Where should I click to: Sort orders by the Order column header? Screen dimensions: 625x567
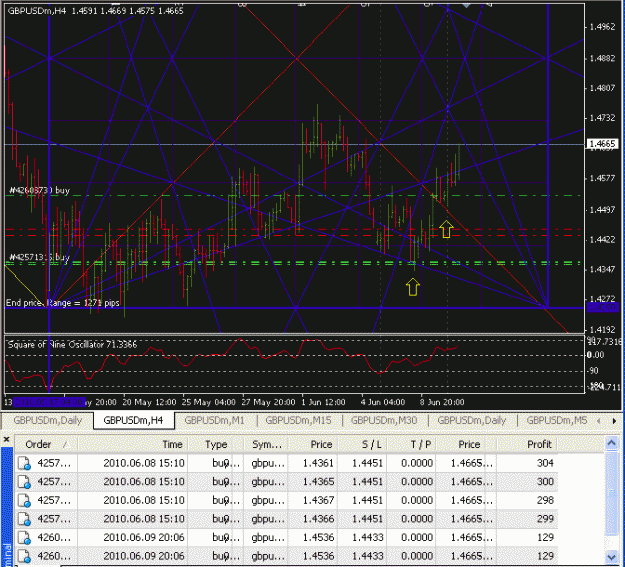[46, 444]
